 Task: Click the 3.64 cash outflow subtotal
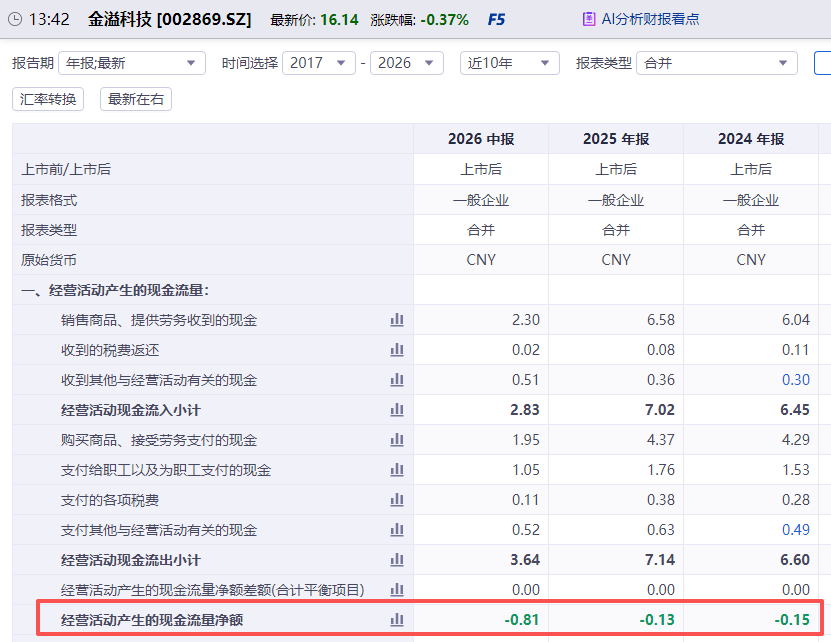tap(525, 560)
